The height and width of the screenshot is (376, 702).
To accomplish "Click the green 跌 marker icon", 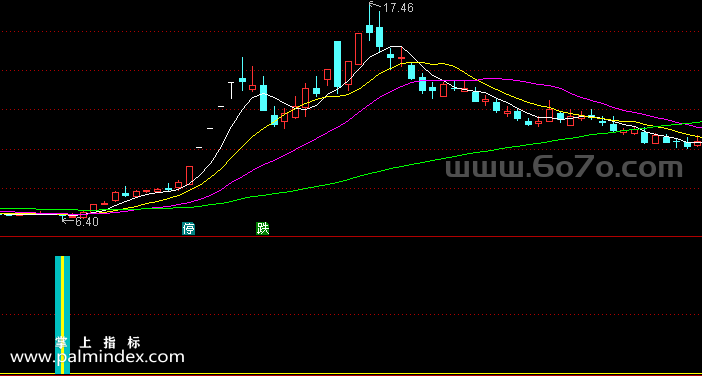I will click(x=262, y=229).
